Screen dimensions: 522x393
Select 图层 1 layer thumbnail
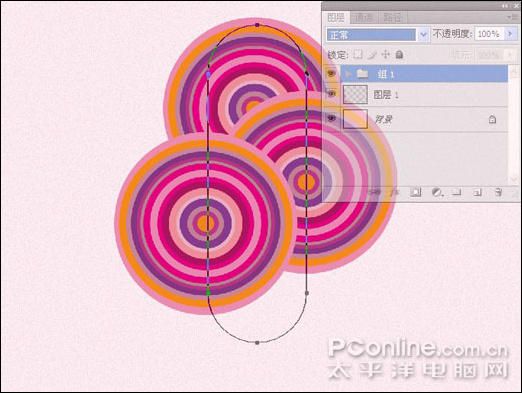(x=355, y=95)
